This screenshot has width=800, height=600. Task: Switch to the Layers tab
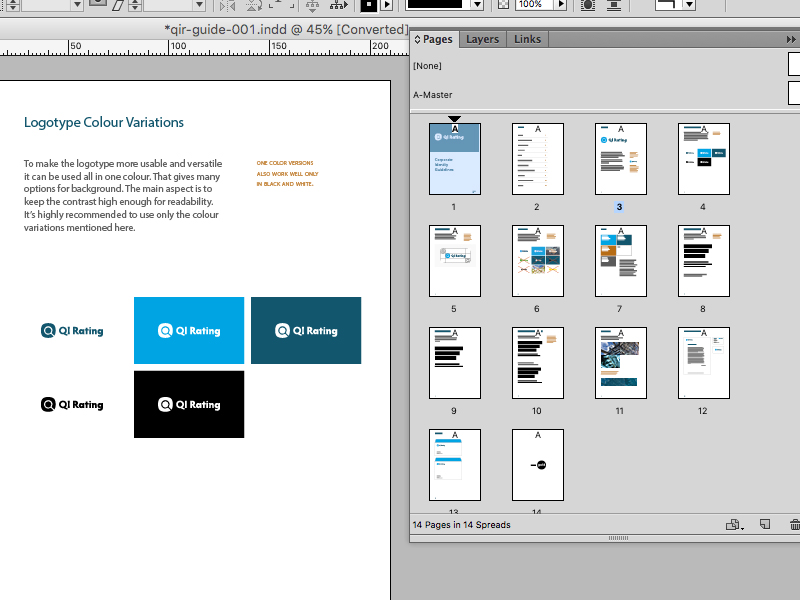482,39
